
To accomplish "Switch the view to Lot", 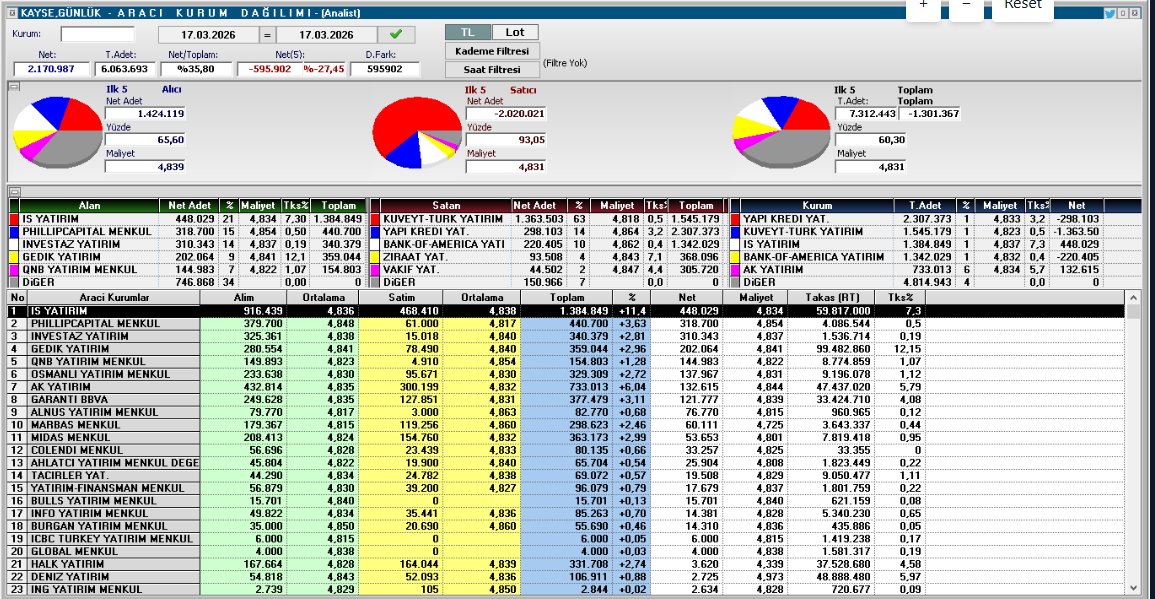I will [515, 32].
